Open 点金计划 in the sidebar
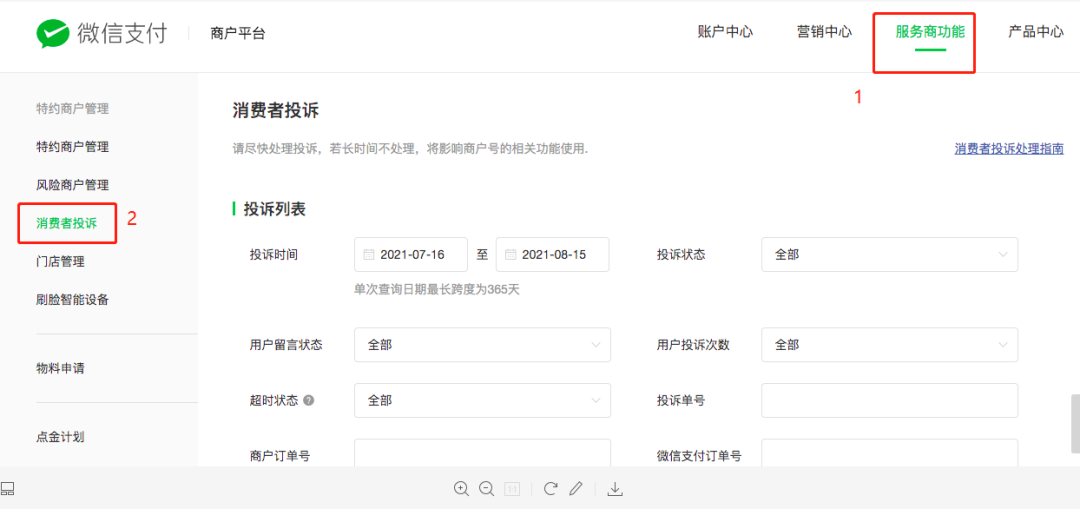 point(61,437)
